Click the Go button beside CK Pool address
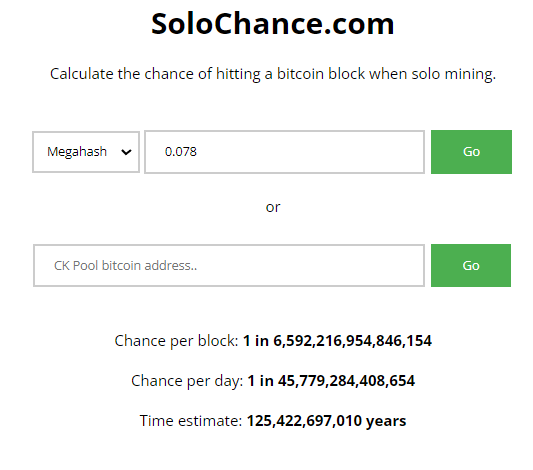Image resolution: width=533 pixels, height=470 pixels. [x=471, y=265]
